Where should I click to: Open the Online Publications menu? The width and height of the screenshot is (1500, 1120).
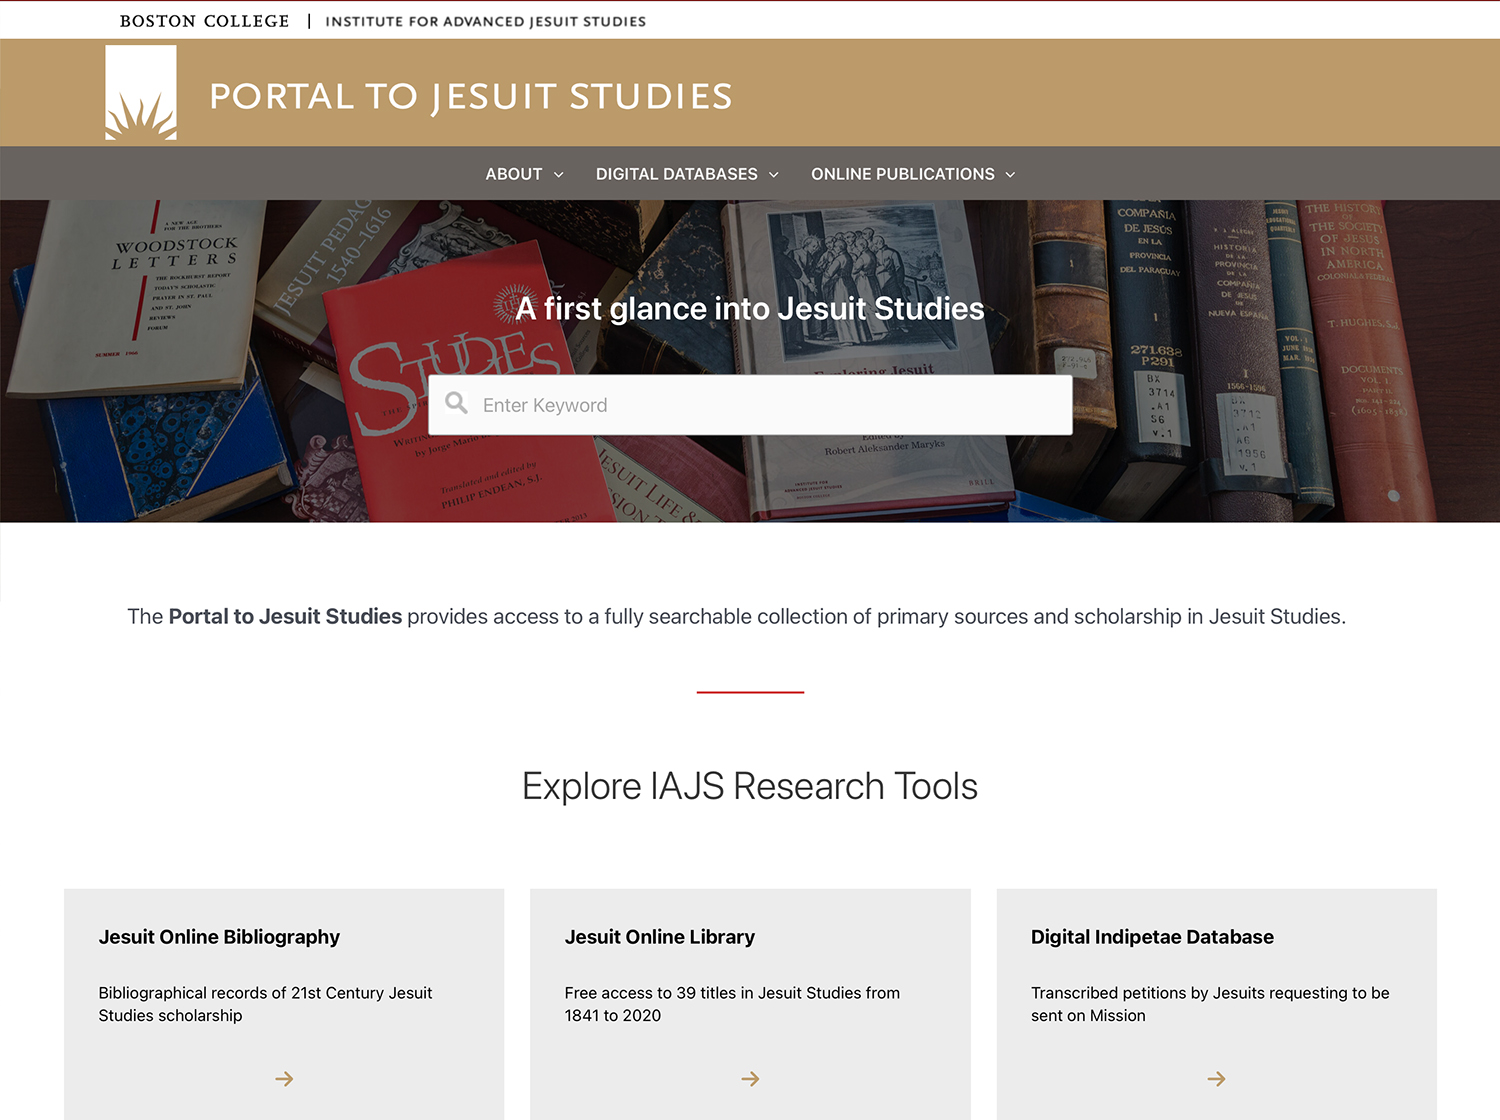point(902,174)
